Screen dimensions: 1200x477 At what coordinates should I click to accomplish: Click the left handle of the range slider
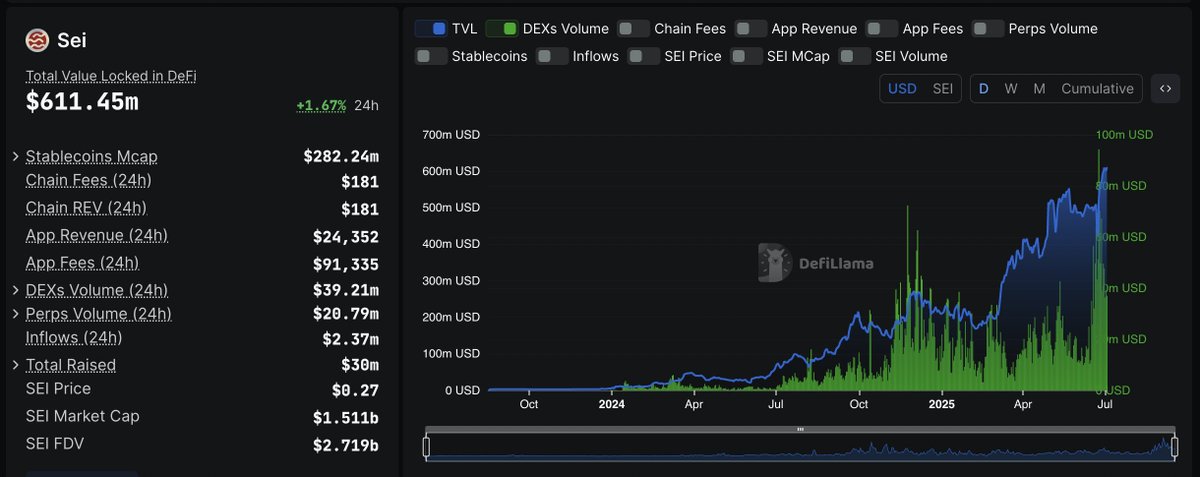pos(427,447)
